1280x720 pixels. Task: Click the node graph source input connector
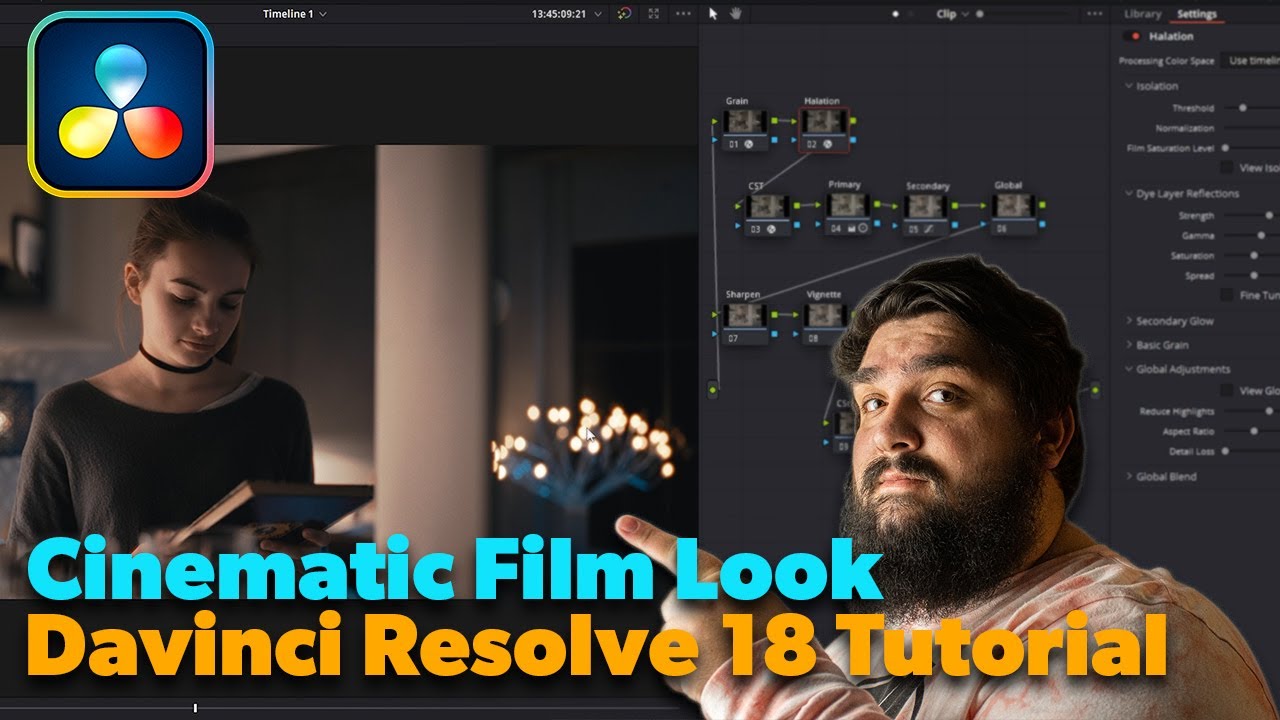(x=713, y=389)
